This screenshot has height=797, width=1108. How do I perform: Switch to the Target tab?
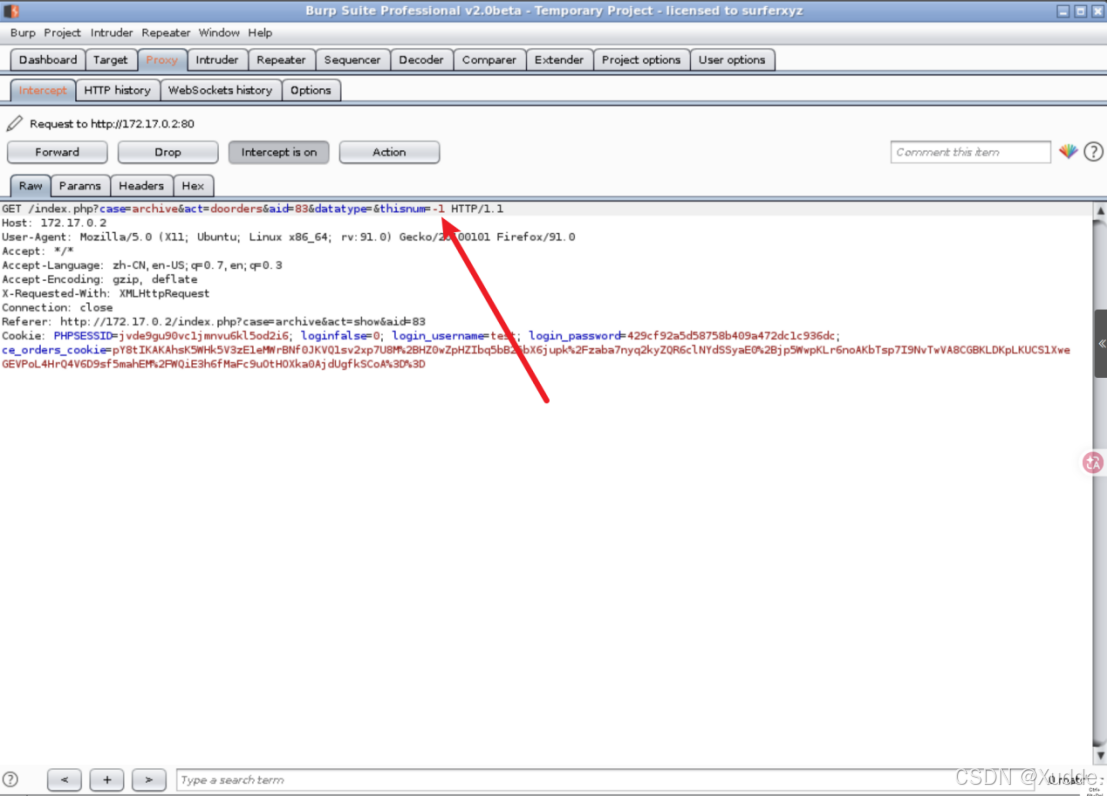pyautogui.click(x=111, y=60)
